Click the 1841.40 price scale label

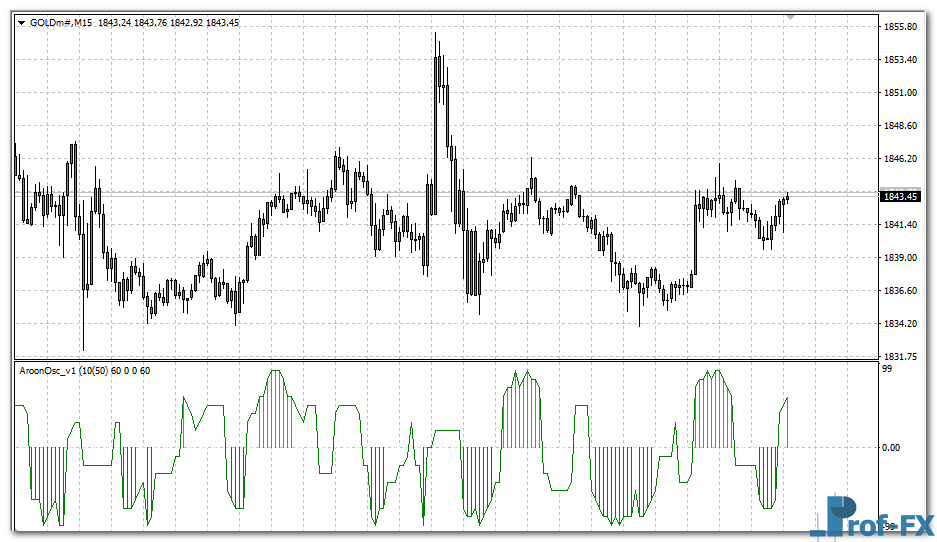[x=900, y=225]
